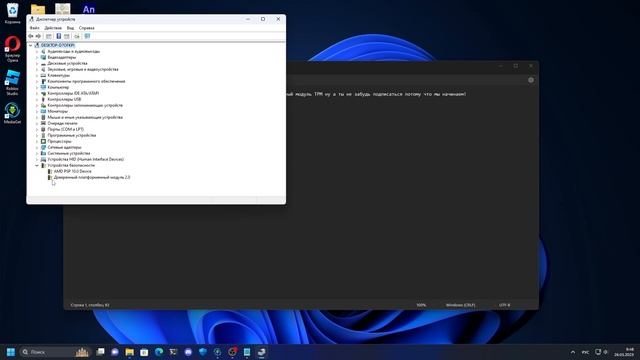Open the Вид menu

(x=70, y=28)
